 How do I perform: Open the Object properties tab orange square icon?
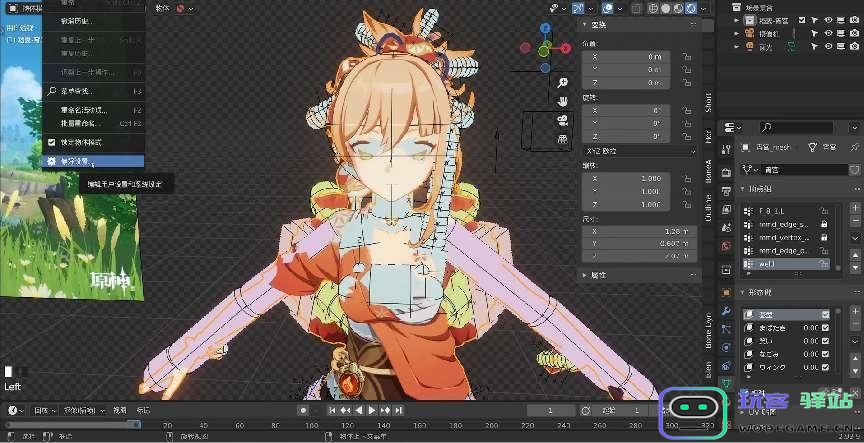pyautogui.click(x=726, y=292)
